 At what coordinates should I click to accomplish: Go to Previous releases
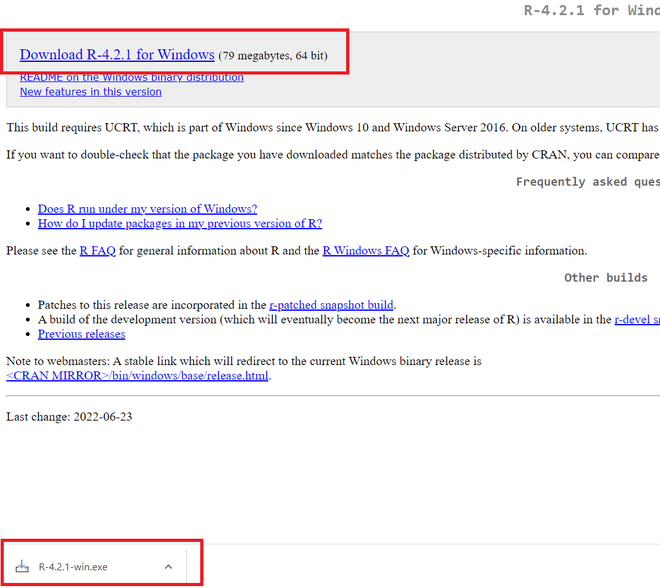(x=81, y=334)
